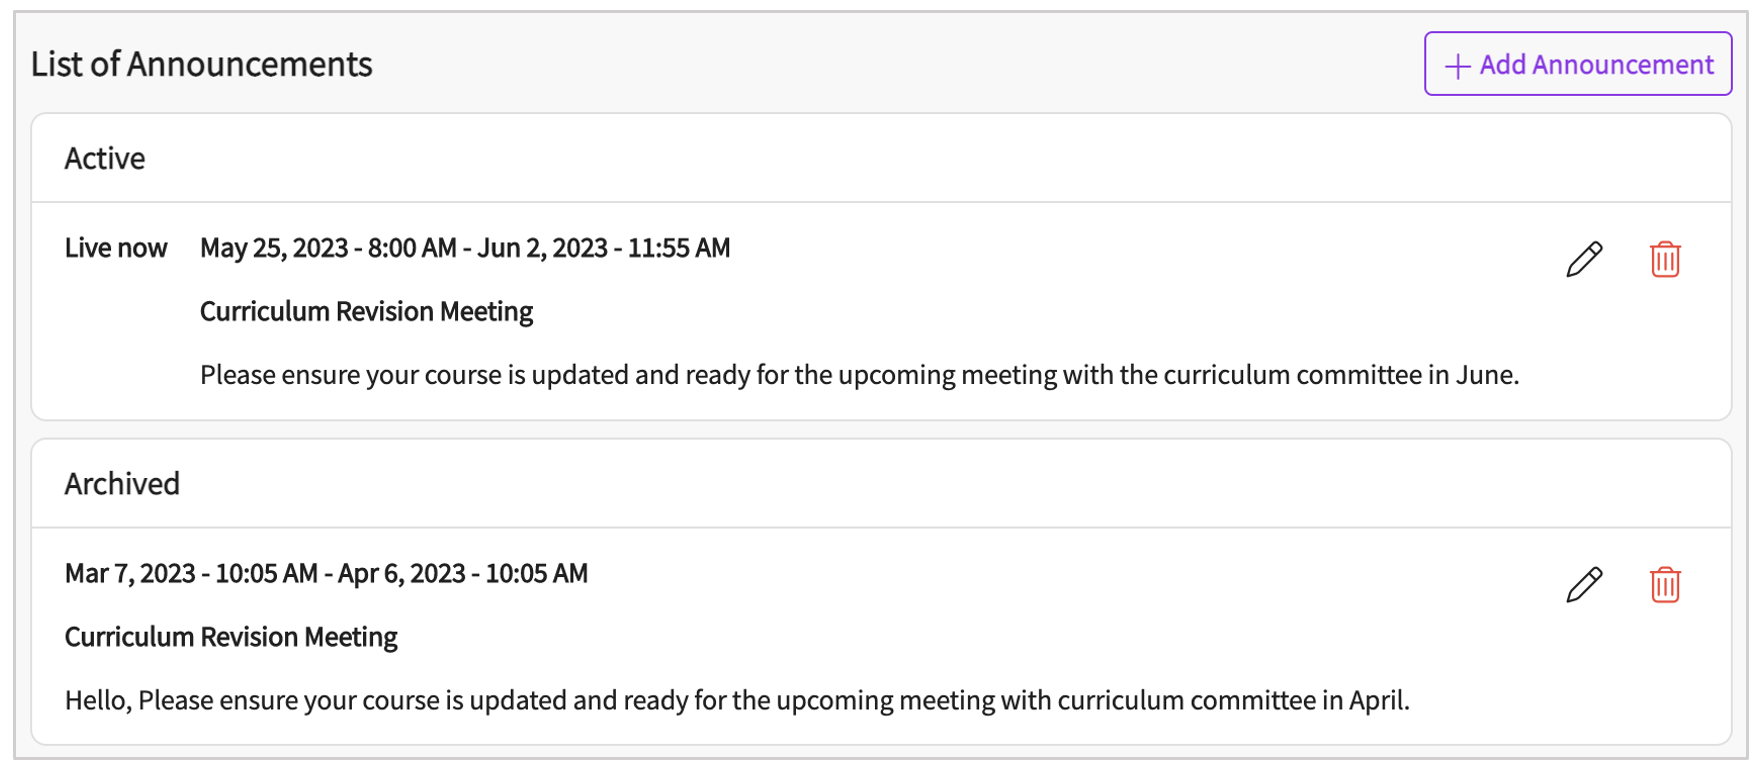Click the archived Curriculum Revision Meeting title

pyautogui.click(x=231, y=637)
